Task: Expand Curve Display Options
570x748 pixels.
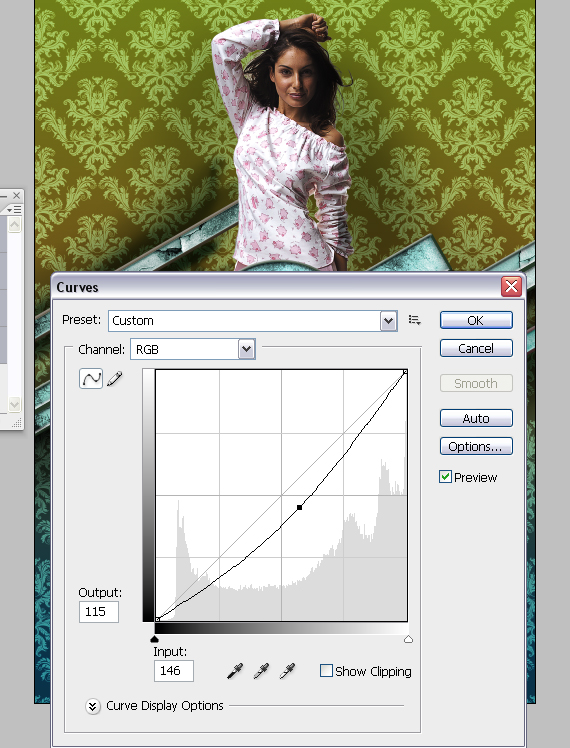Action: click(x=93, y=706)
